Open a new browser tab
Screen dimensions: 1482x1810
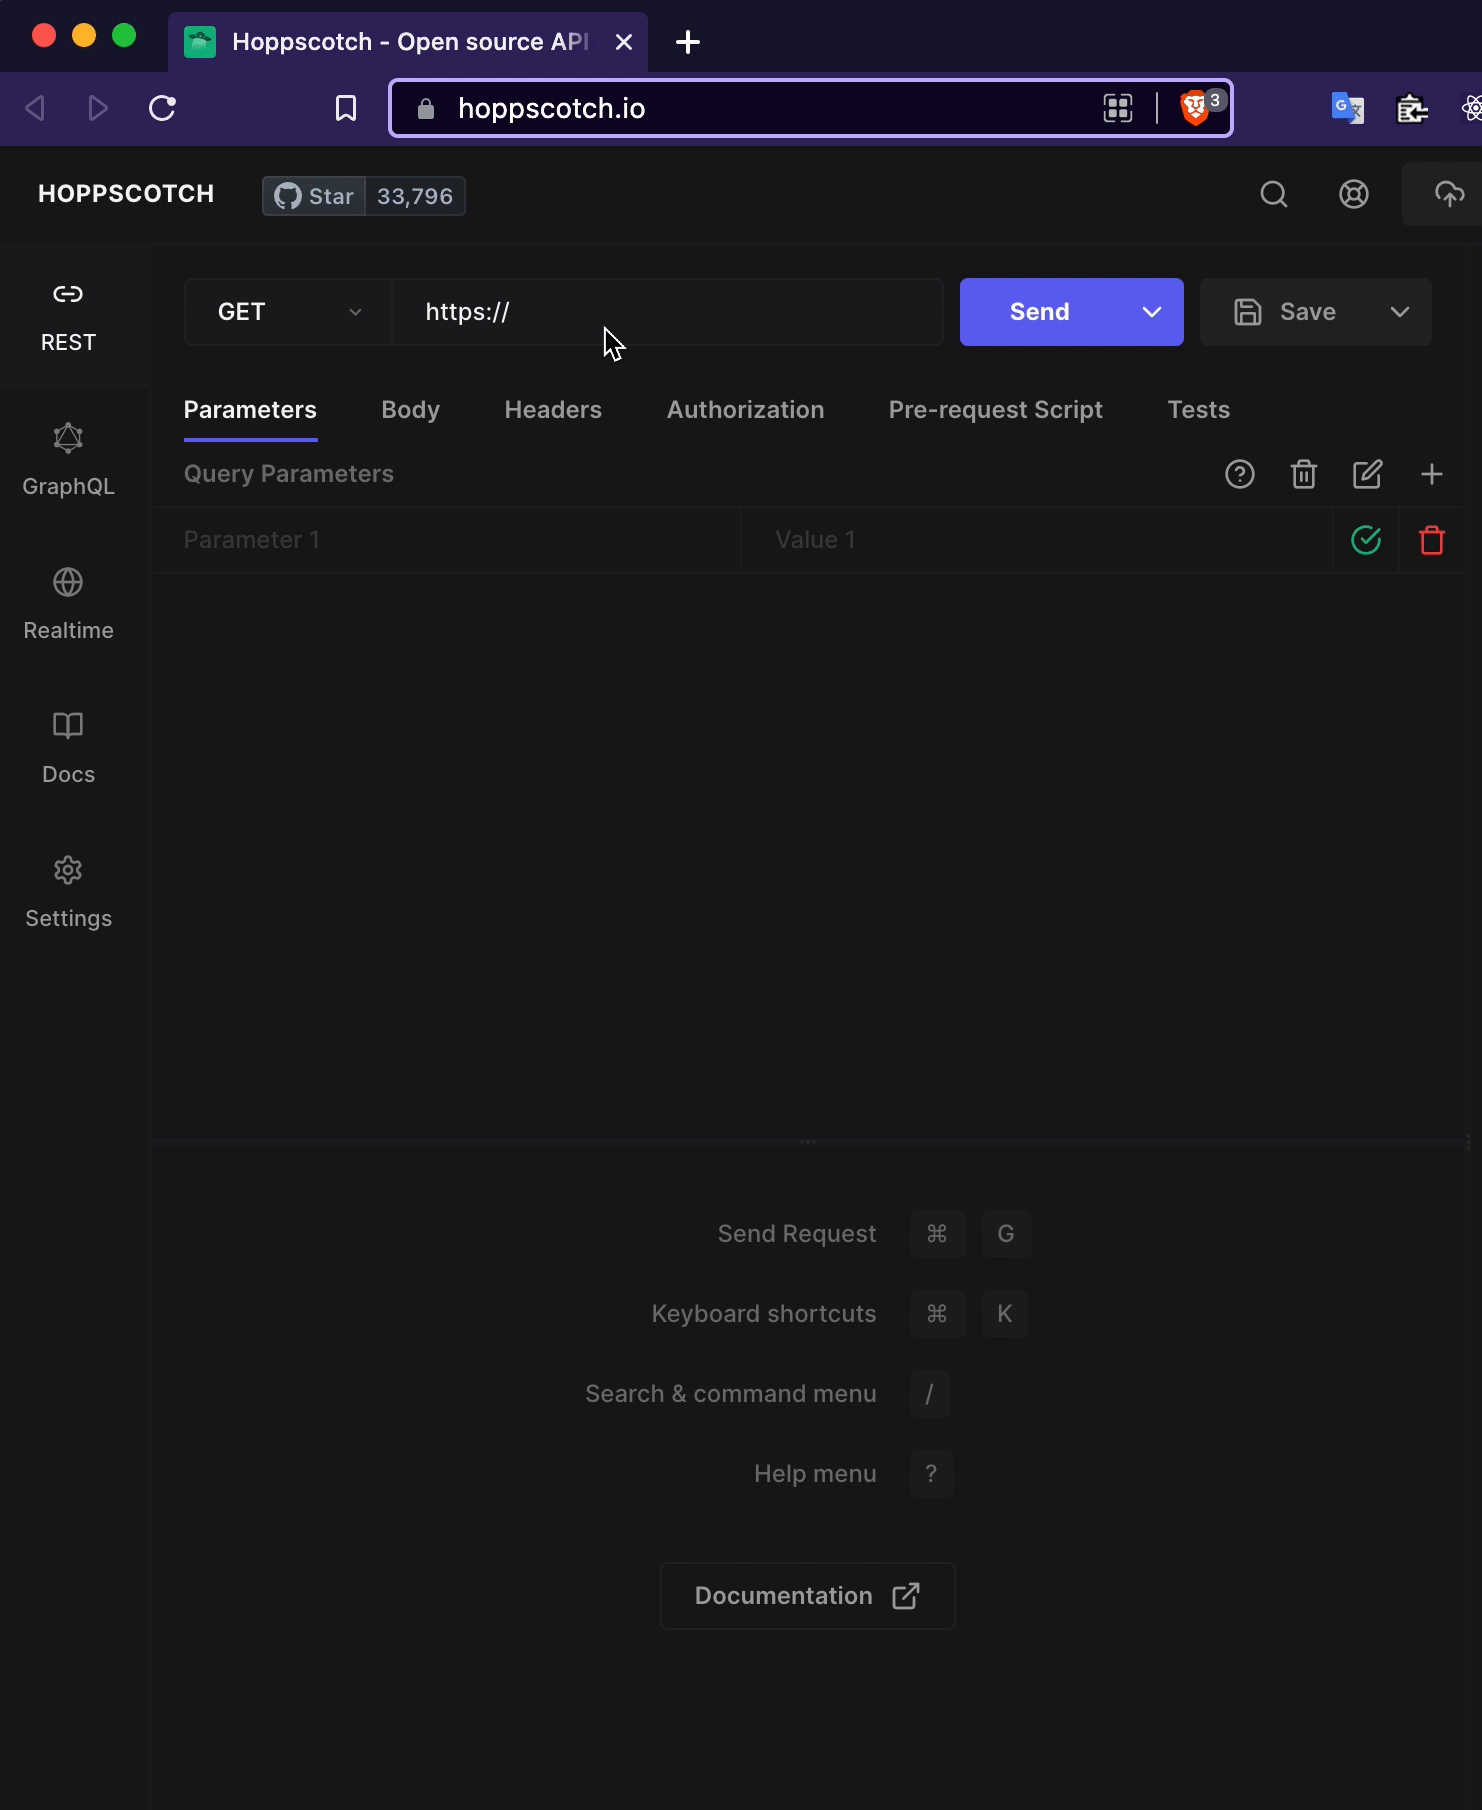click(x=688, y=42)
